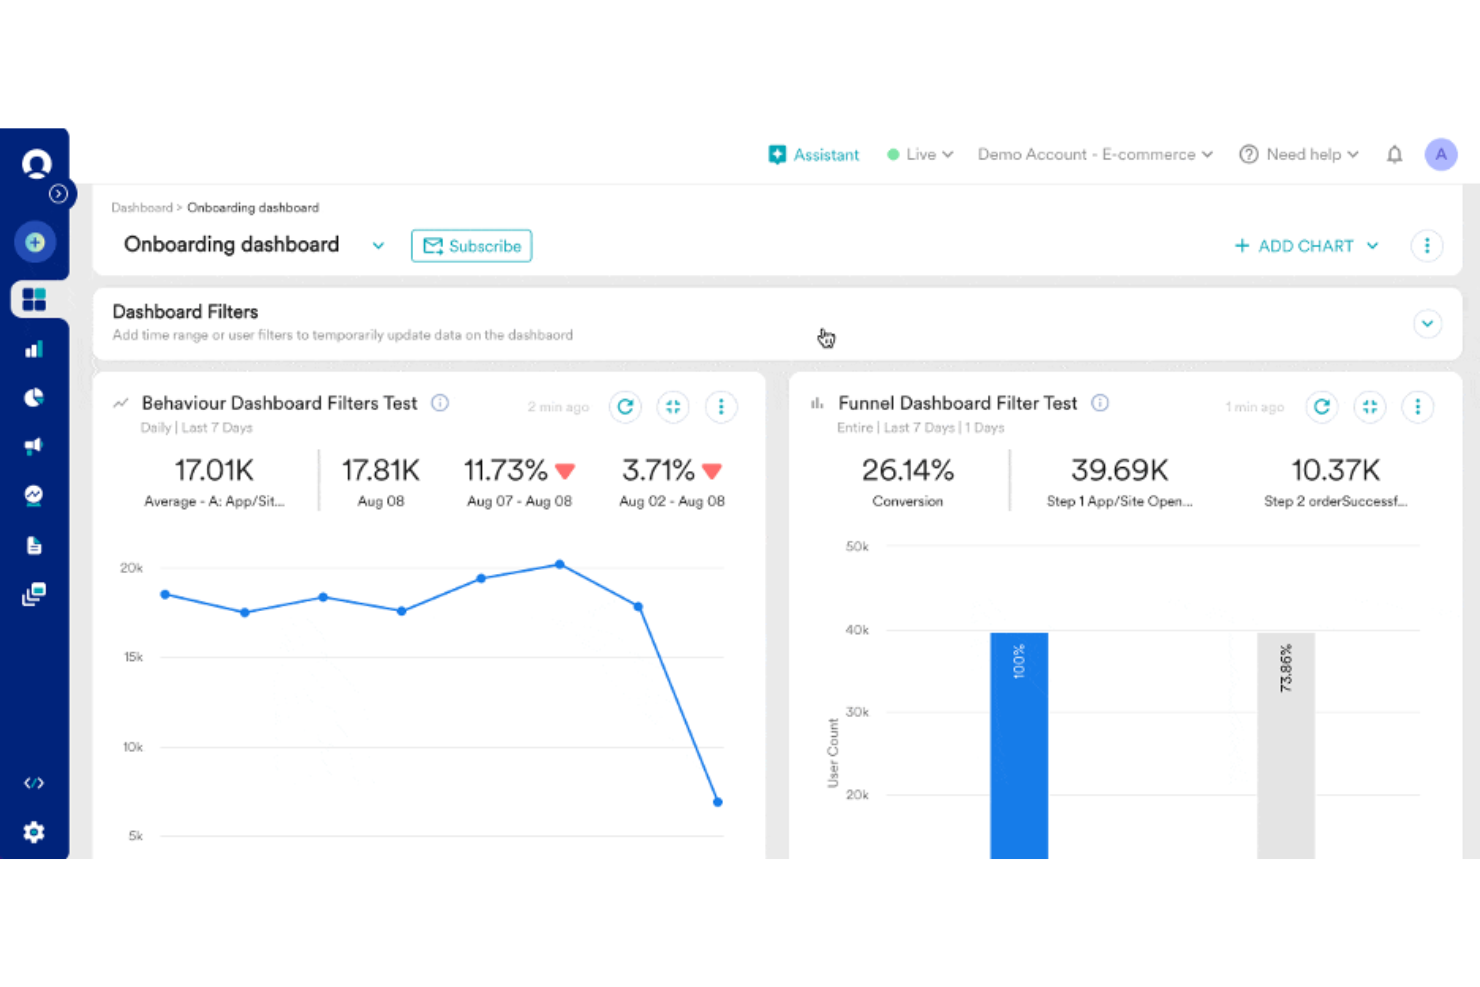
Task: Open the pie chart reports section
Action: [x=35, y=397]
